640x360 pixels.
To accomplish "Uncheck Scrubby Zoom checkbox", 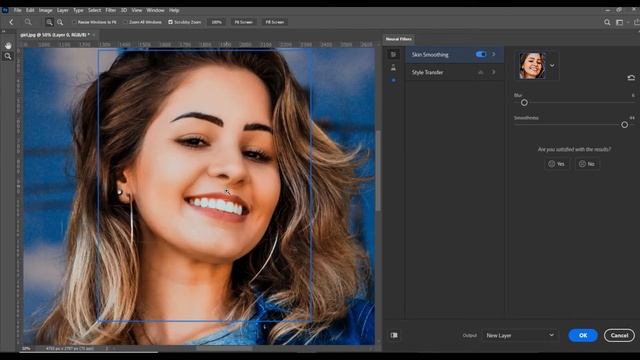I will [x=171, y=22].
